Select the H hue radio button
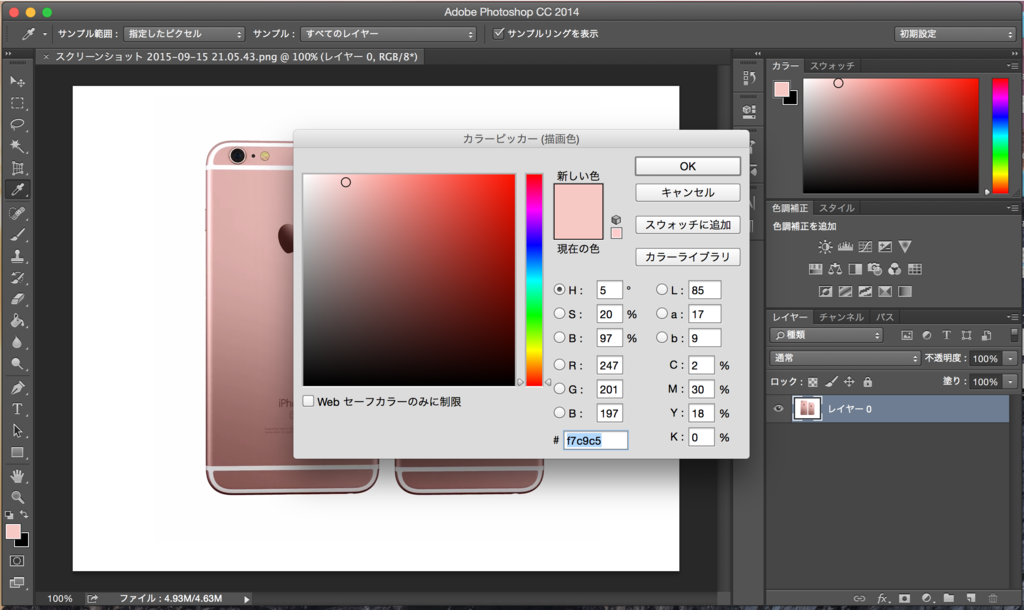Image resolution: width=1024 pixels, height=610 pixels. [559, 289]
